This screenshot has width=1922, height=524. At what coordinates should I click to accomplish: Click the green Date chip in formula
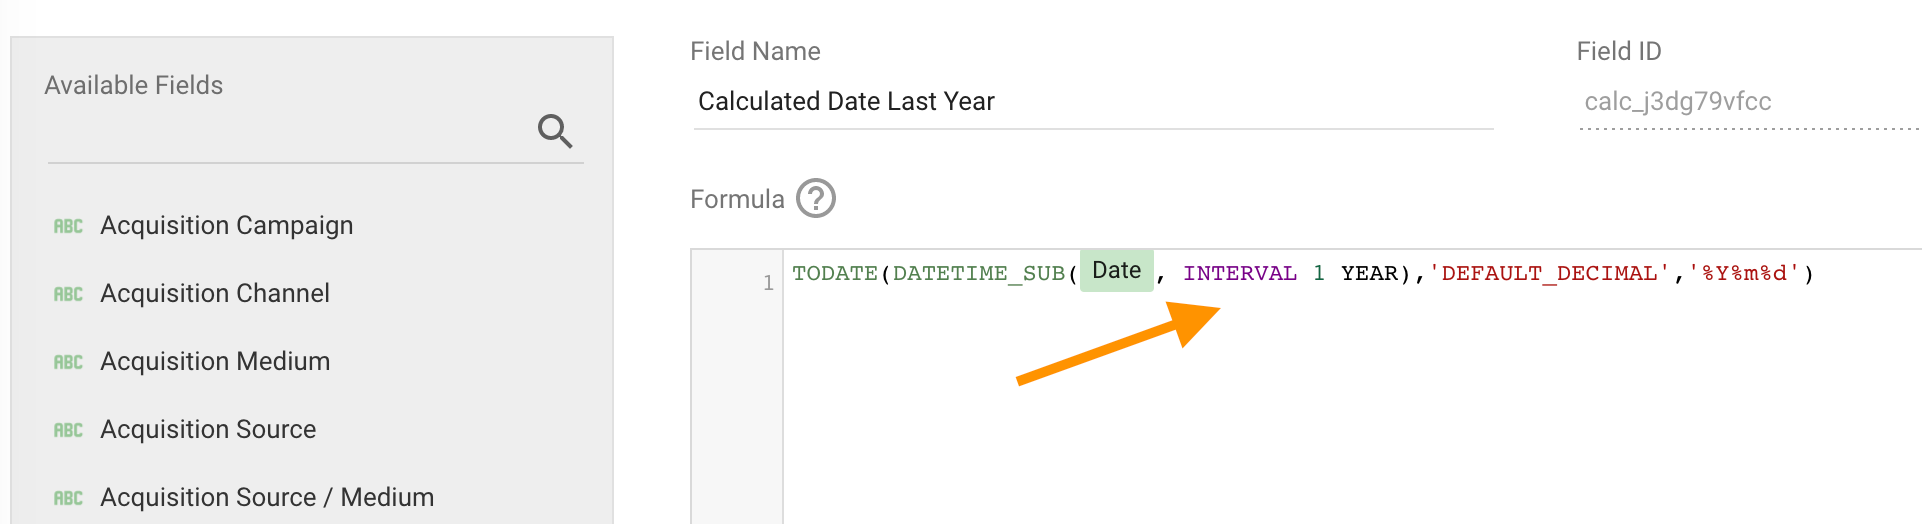tap(1116, 271)
